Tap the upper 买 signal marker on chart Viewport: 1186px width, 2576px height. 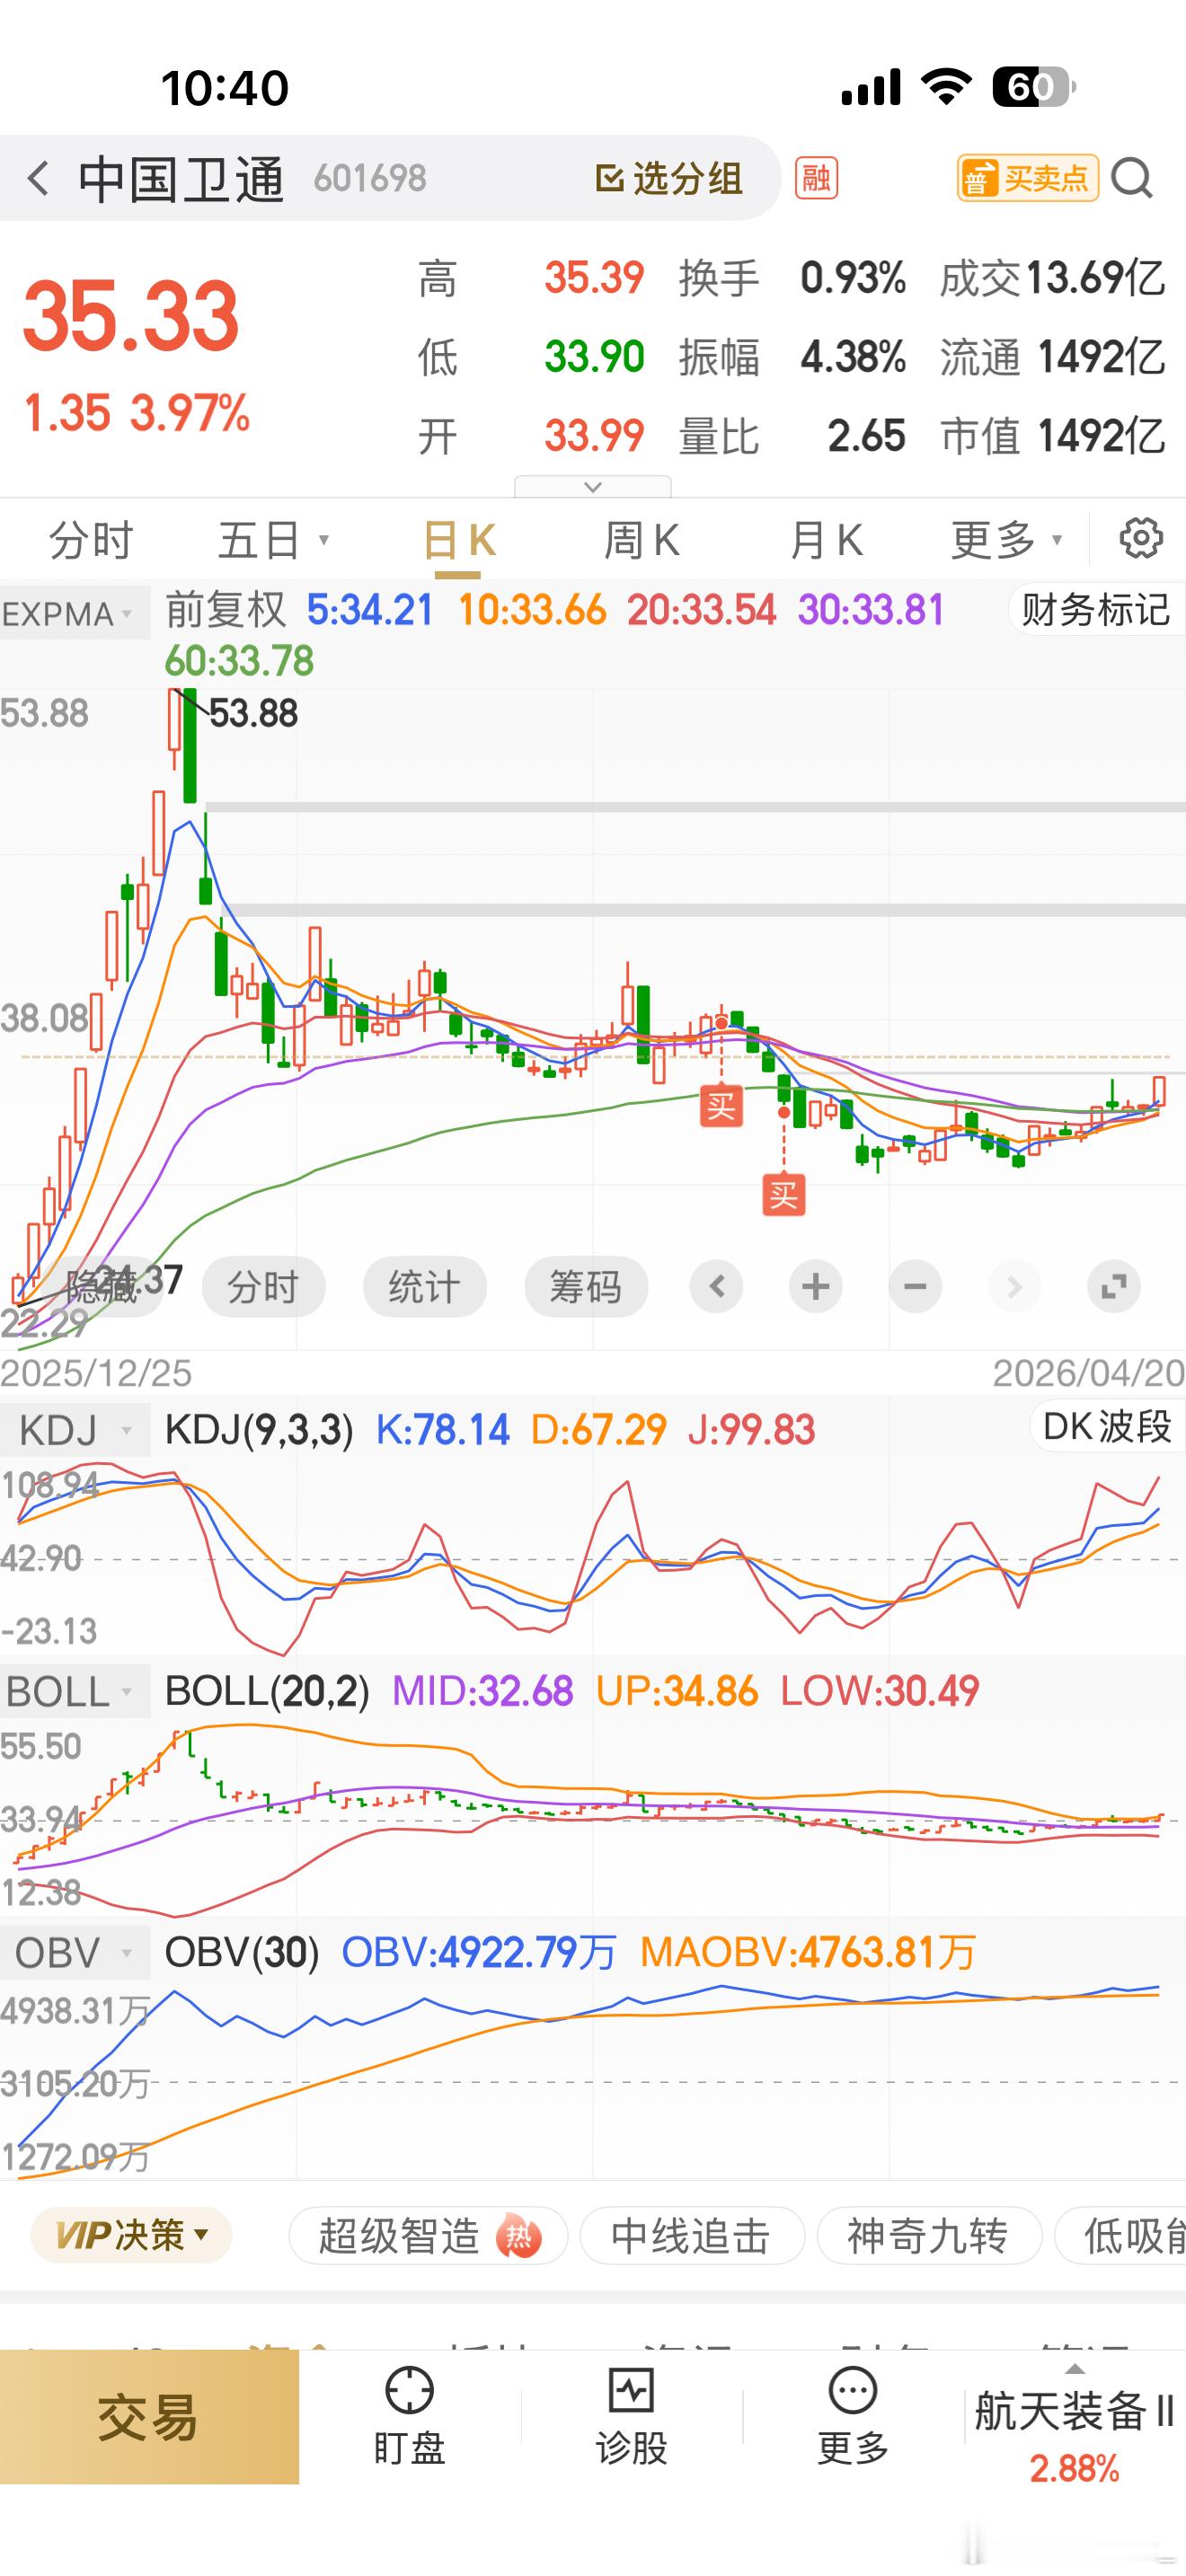pos(721,1106)
